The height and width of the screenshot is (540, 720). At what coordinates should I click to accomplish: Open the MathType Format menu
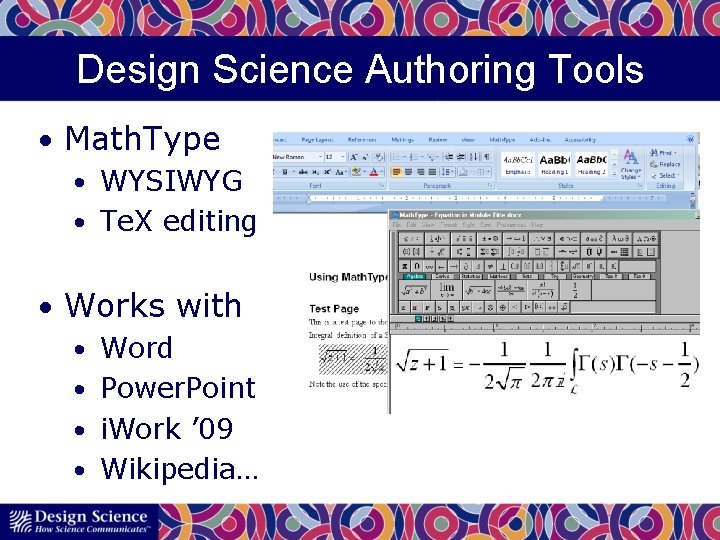(449, 225)
